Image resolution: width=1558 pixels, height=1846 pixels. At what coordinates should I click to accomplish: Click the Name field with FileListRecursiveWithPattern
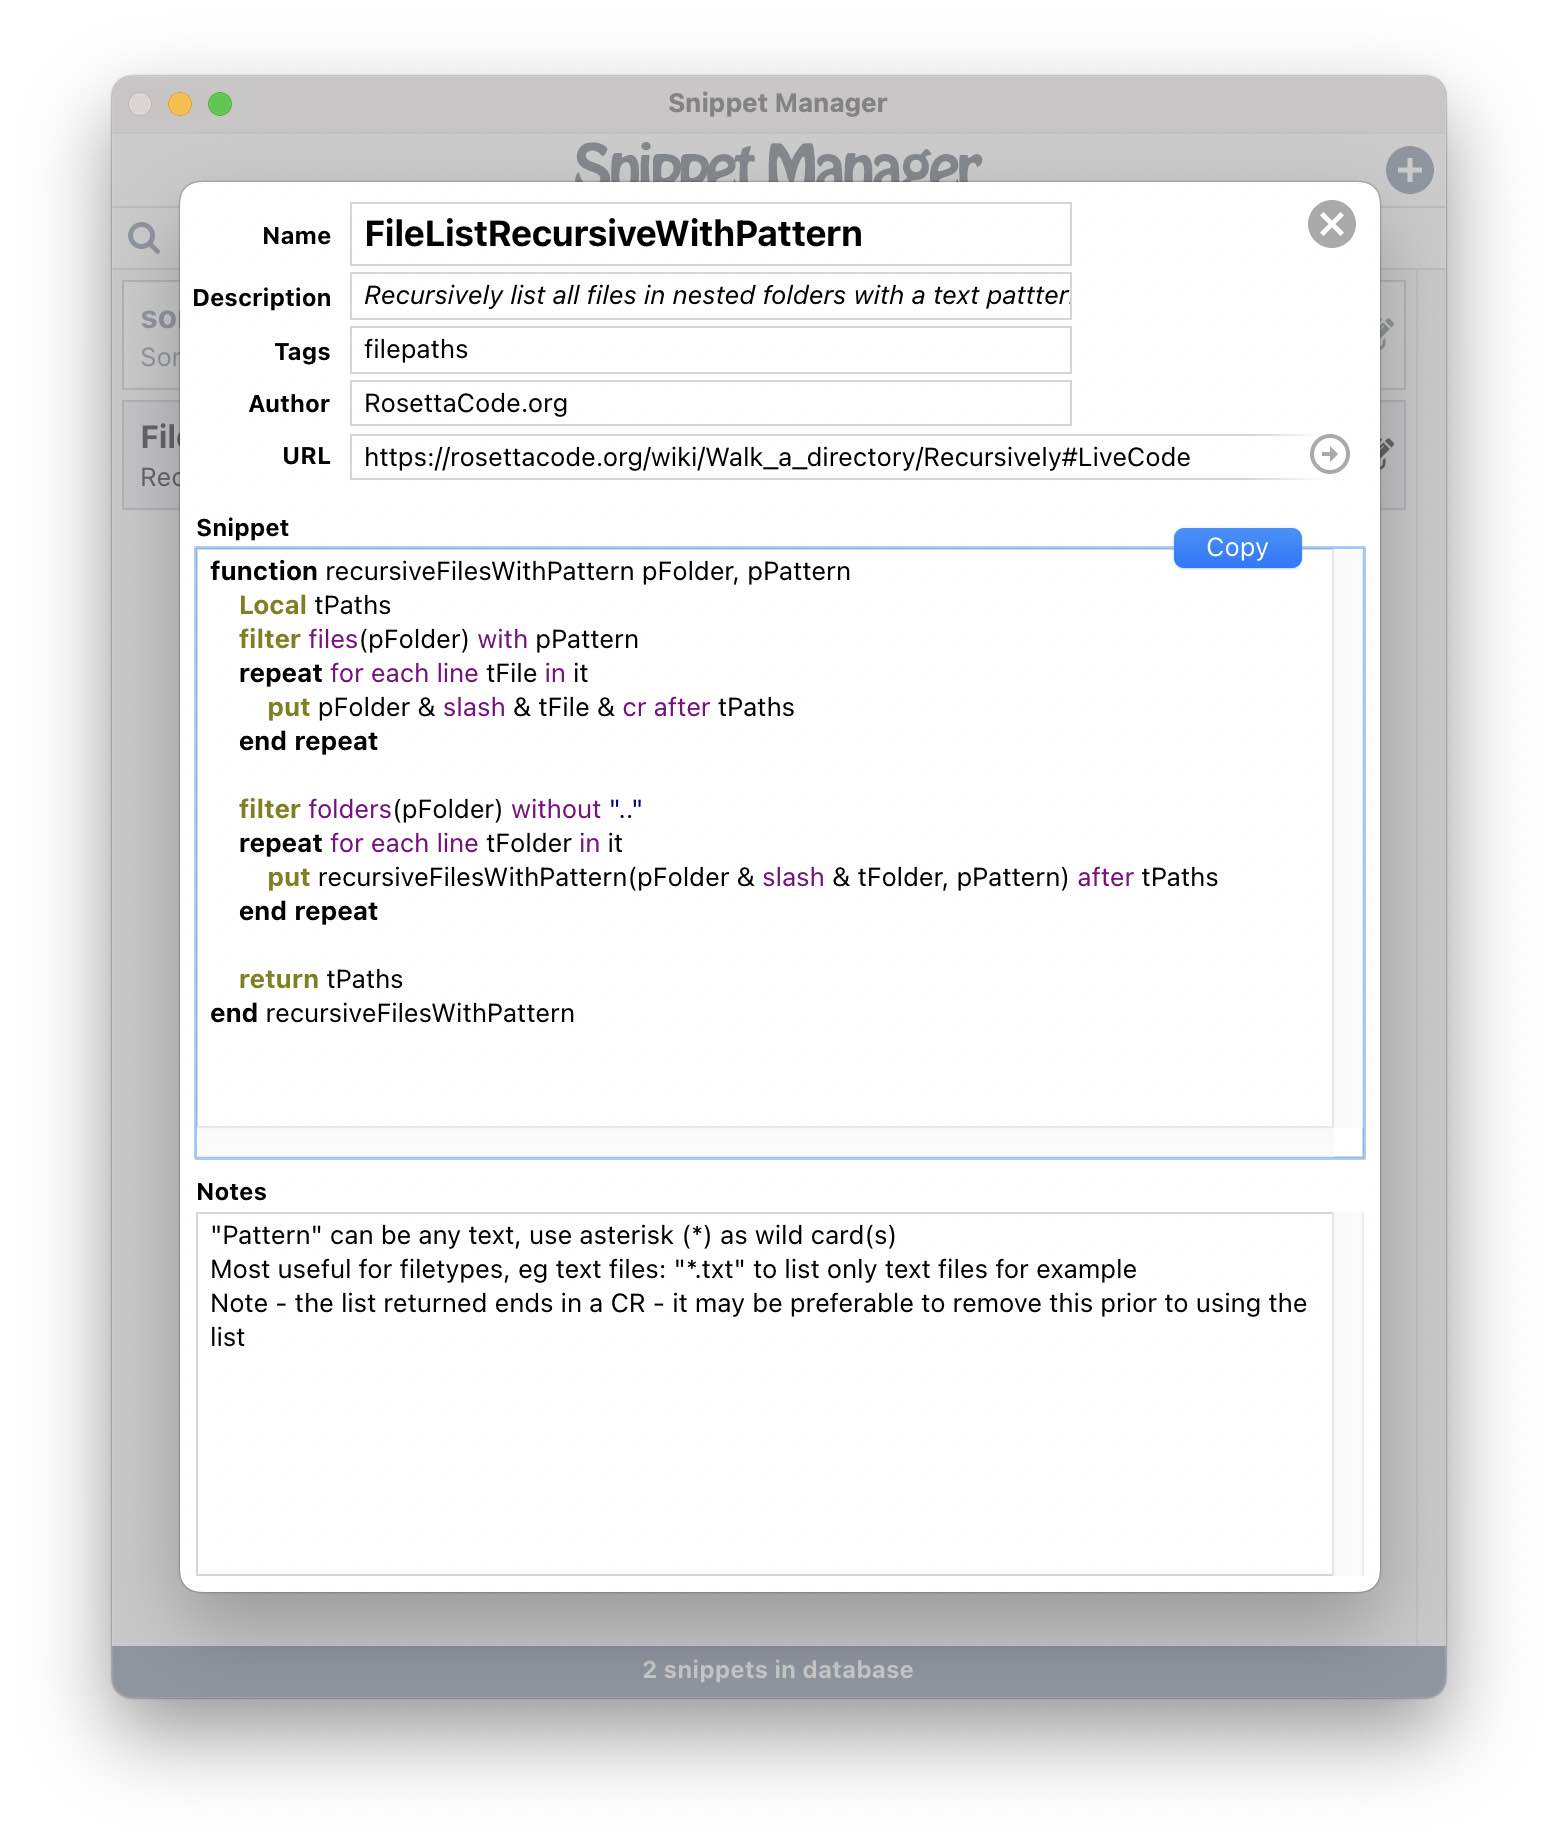[710, 234]
